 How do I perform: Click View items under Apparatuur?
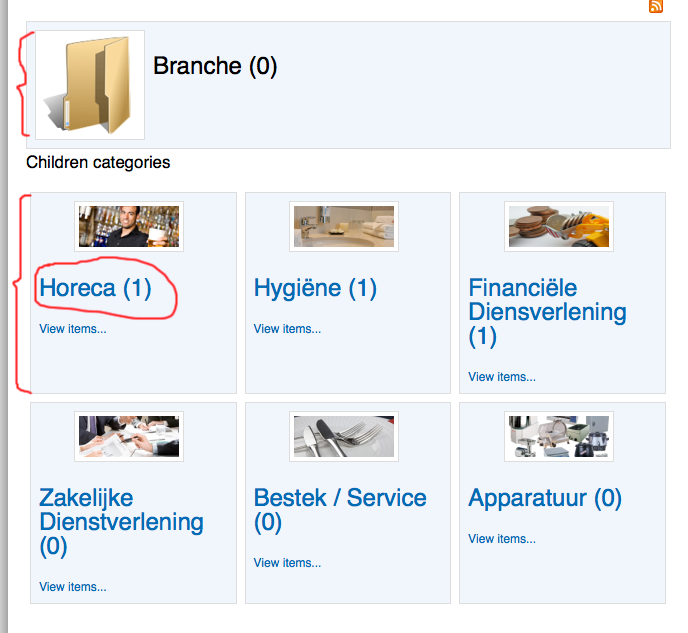[x=502, y=538]
